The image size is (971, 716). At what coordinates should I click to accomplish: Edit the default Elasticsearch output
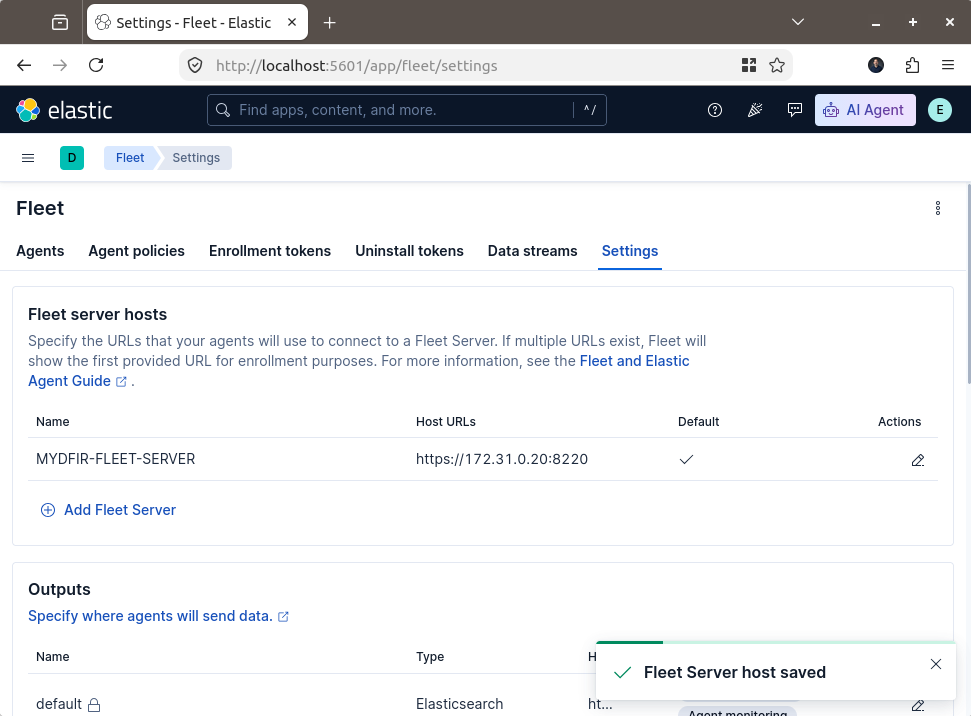pos(918,705)
